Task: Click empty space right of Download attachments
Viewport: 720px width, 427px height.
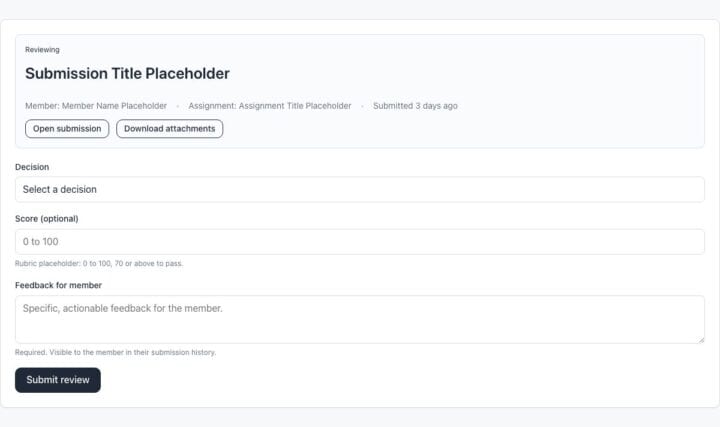Action: coord(459,129)
